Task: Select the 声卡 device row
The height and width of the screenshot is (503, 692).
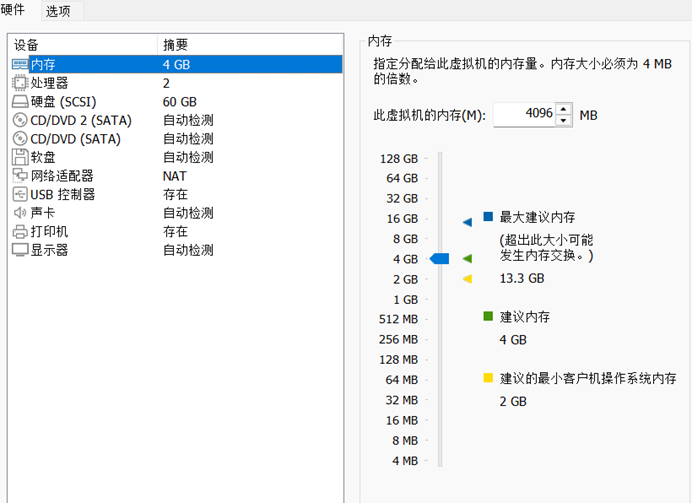Action: coord(177,213)
